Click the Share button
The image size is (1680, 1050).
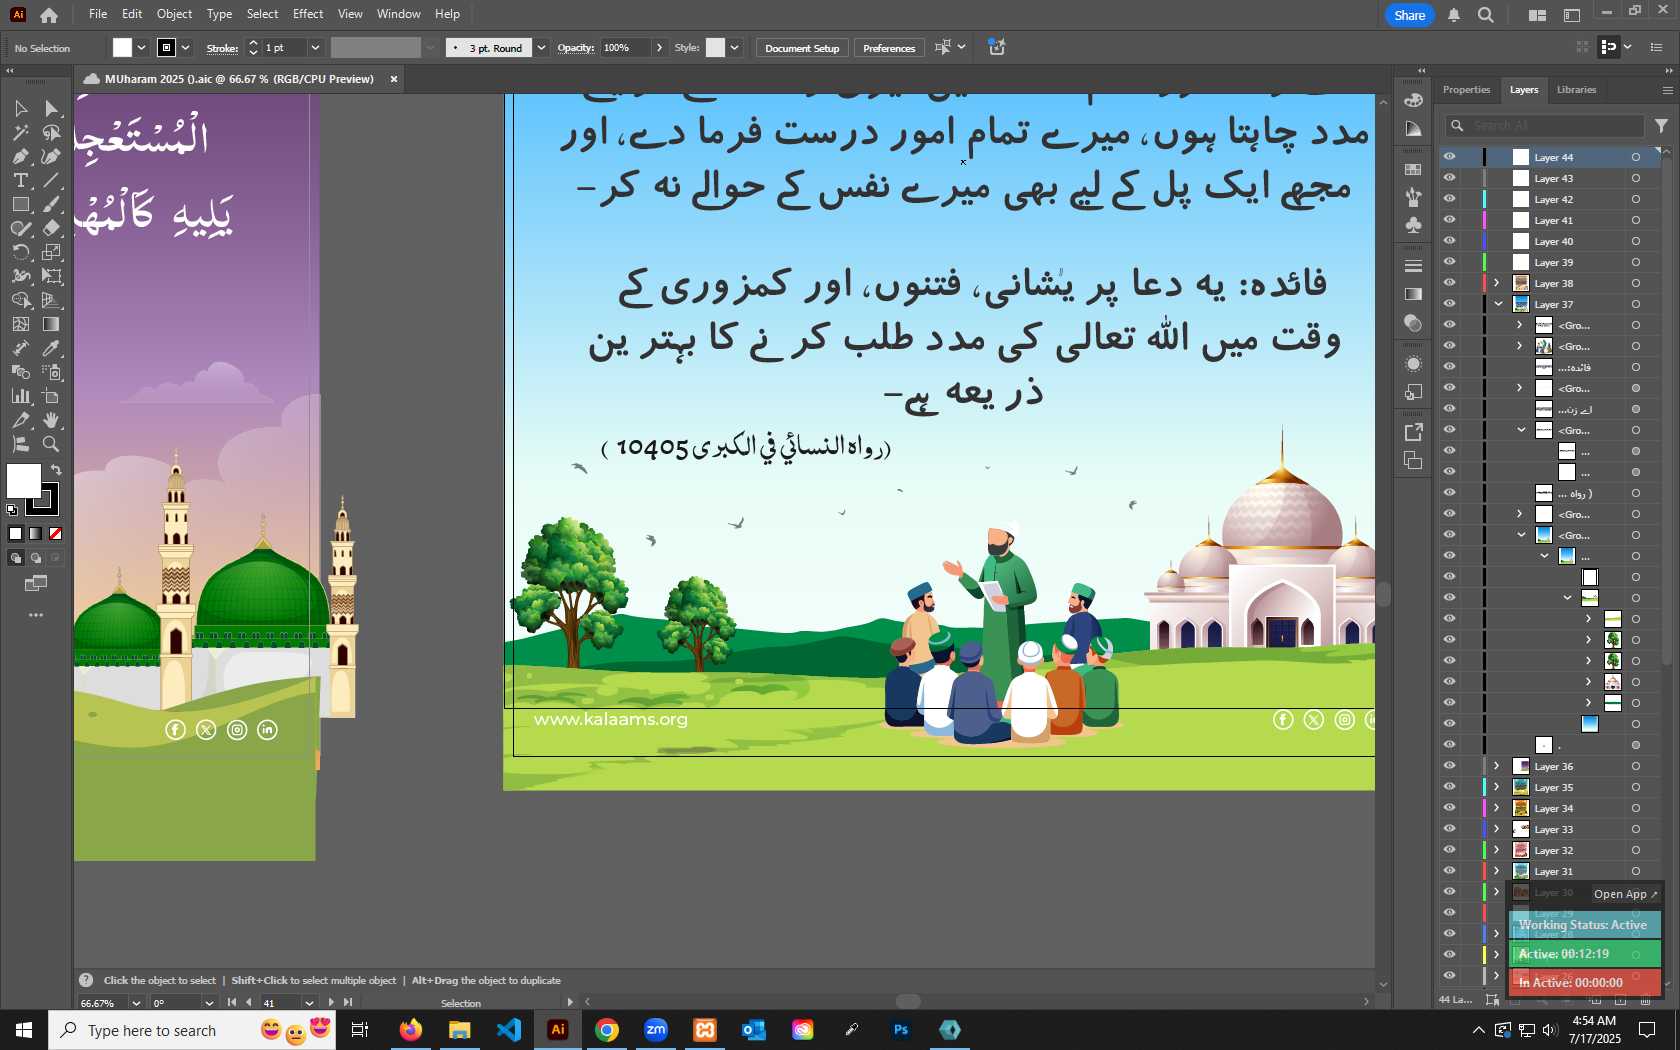click(x=1409, y=15)
